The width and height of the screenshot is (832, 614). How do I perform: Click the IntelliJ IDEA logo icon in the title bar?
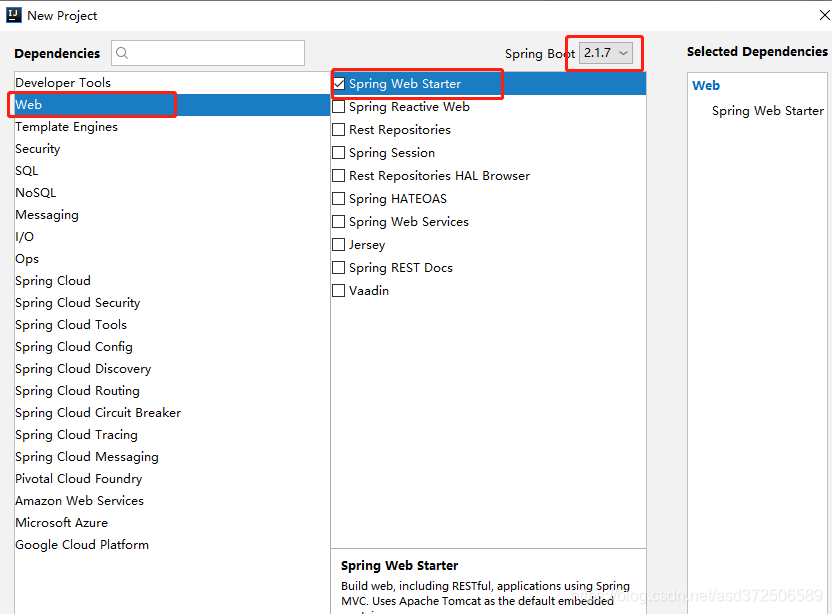13,15
